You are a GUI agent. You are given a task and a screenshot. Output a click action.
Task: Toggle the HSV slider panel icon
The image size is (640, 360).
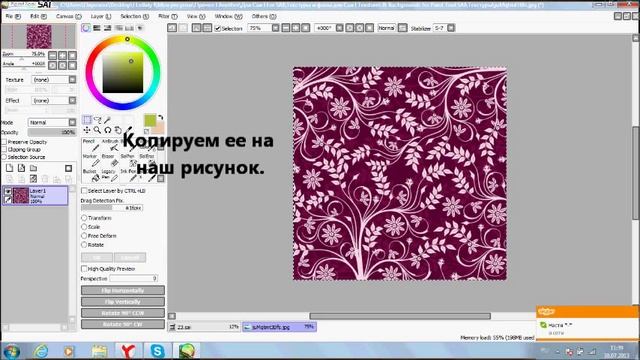click(x=107, y=28)
